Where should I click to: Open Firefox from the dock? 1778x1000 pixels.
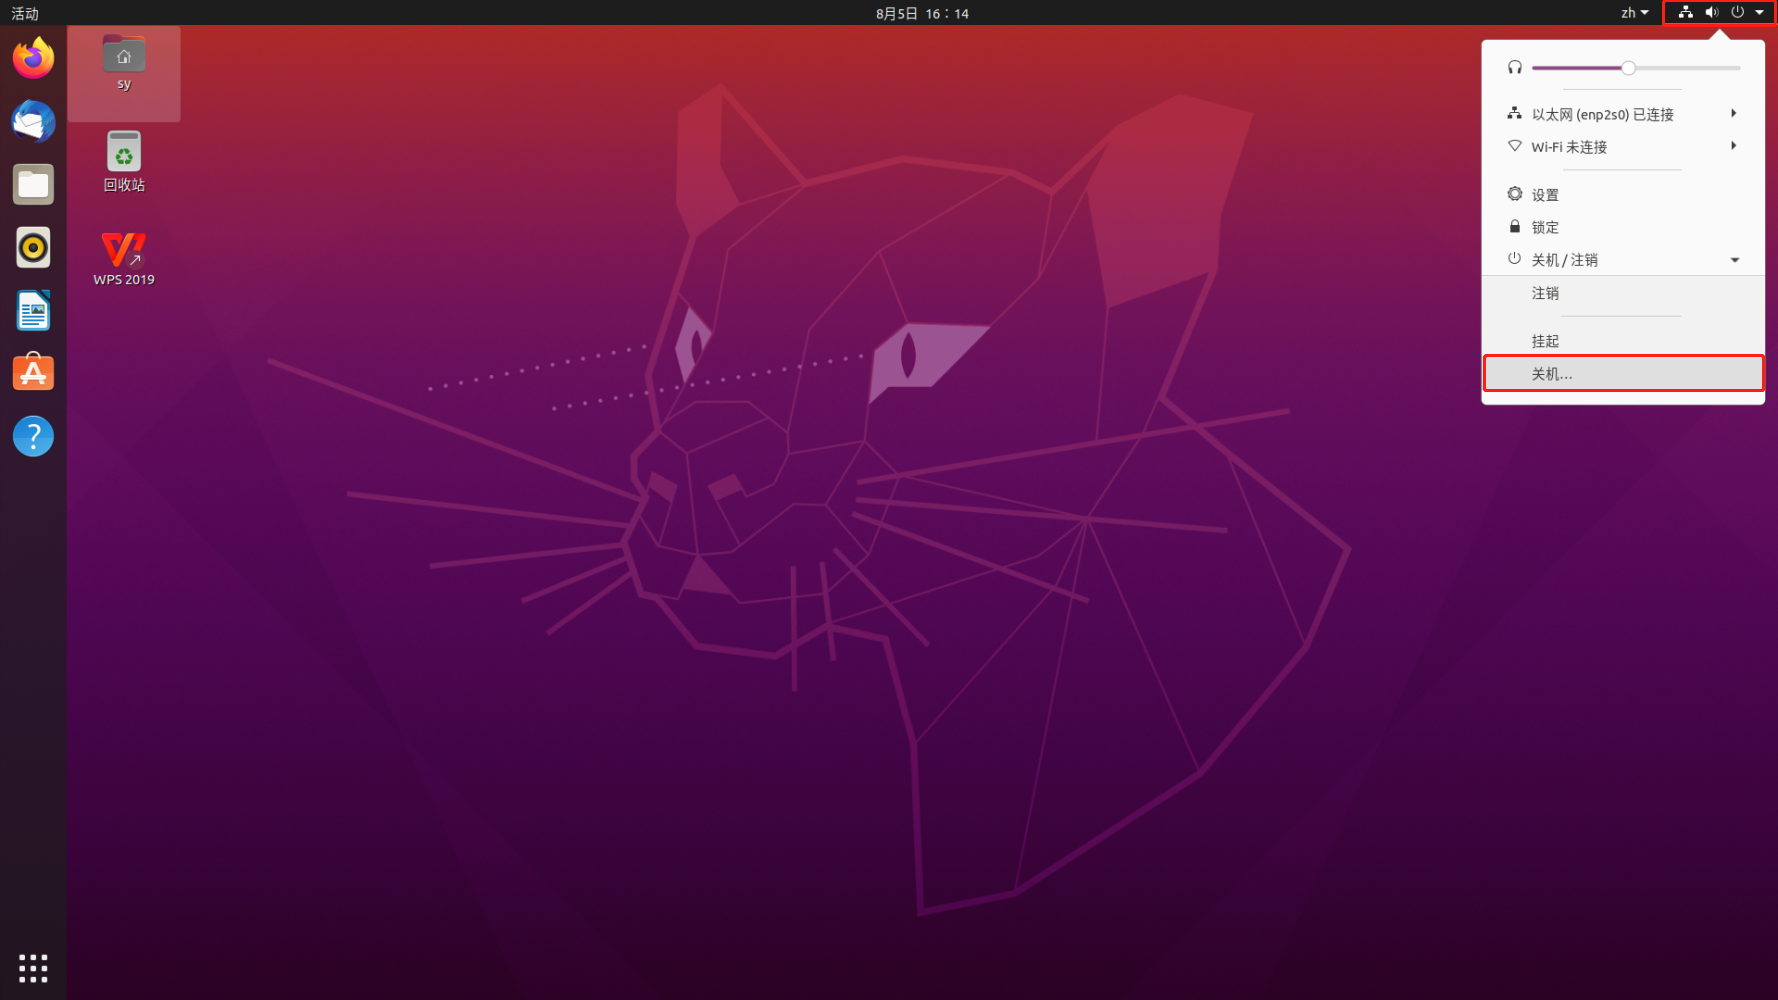(x=33, y=58)
